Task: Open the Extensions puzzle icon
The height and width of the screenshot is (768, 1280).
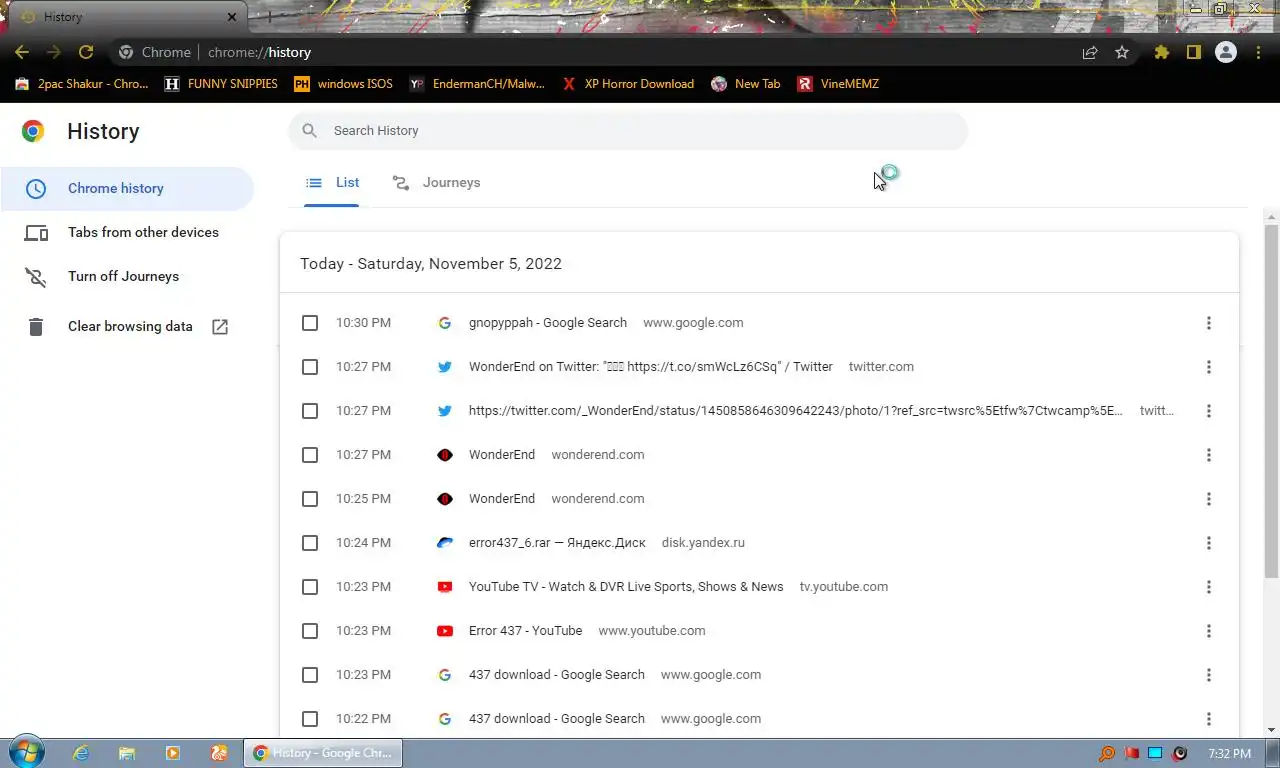Action: pos(1161,52)
